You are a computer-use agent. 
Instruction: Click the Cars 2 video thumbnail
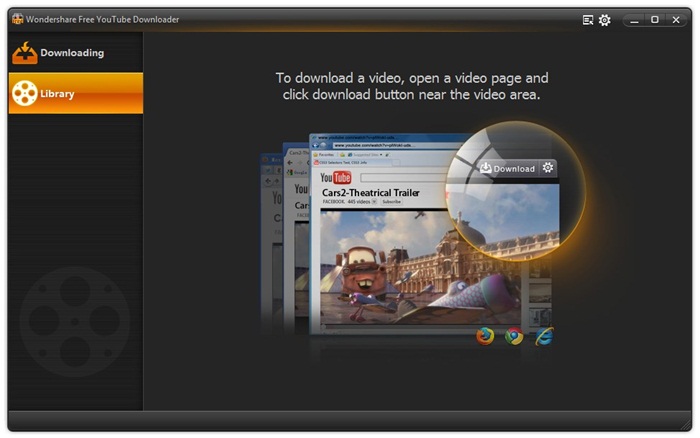(420, 267)
